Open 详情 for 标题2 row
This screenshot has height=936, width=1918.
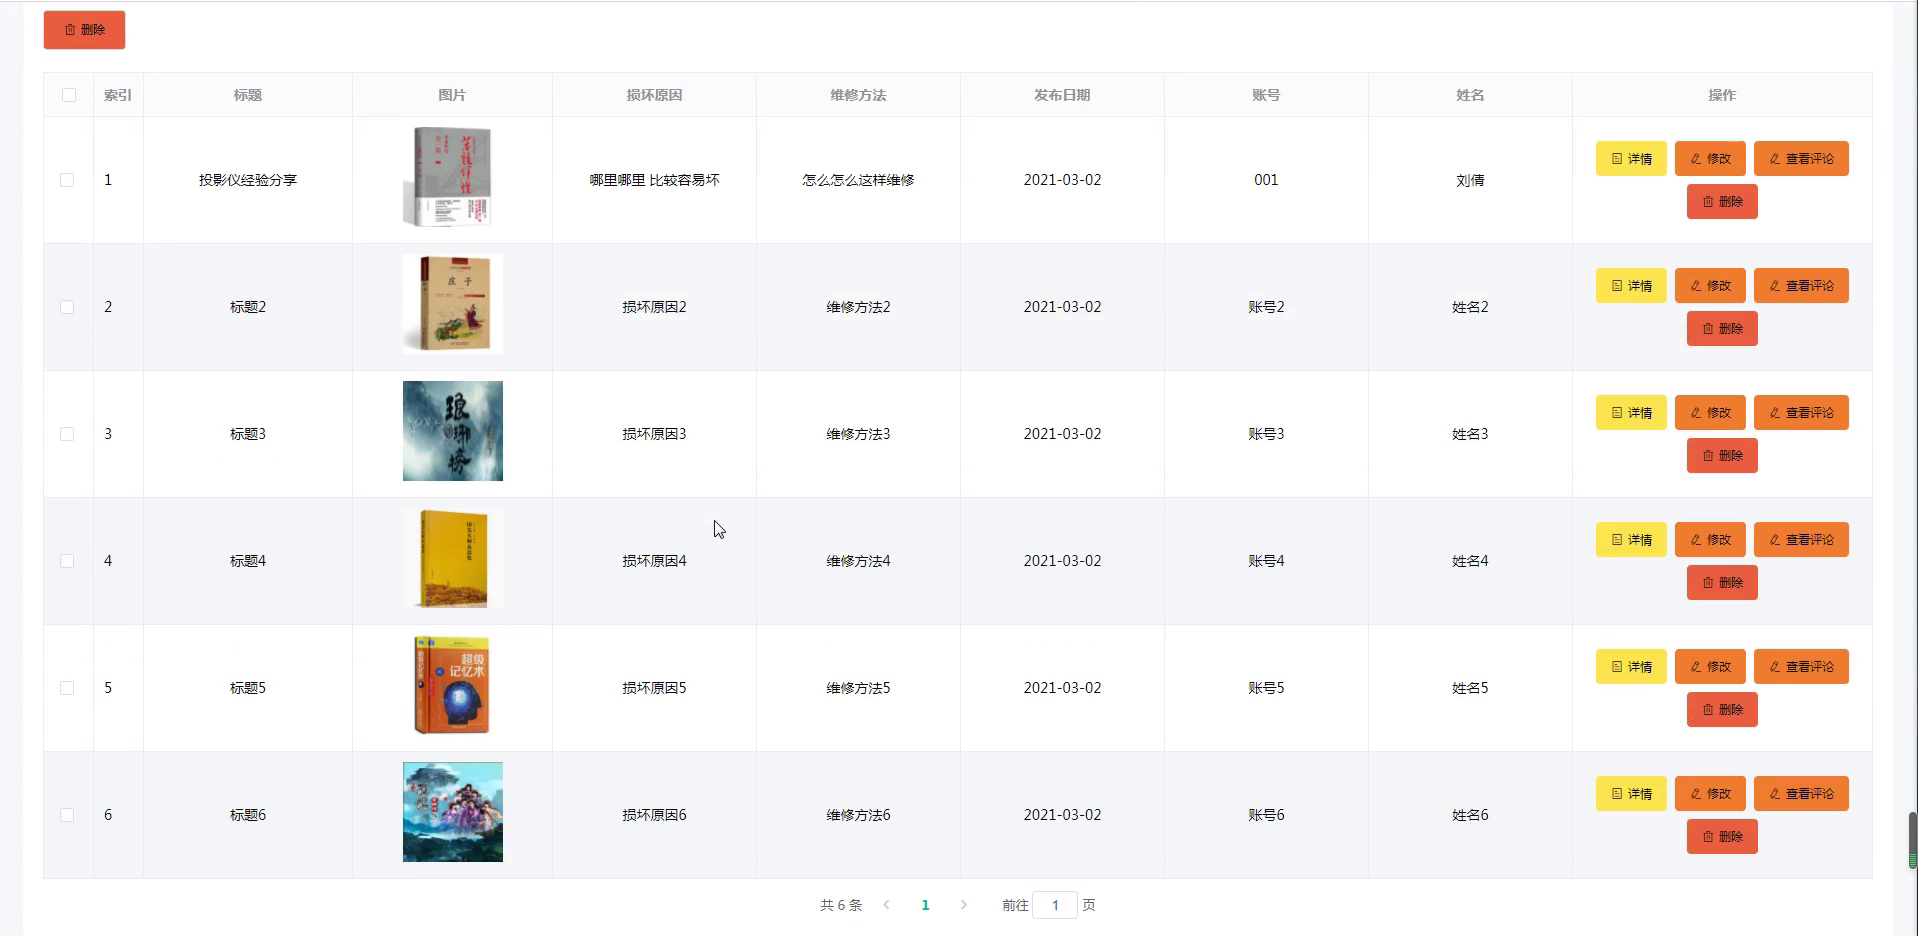coord(1631,286)
